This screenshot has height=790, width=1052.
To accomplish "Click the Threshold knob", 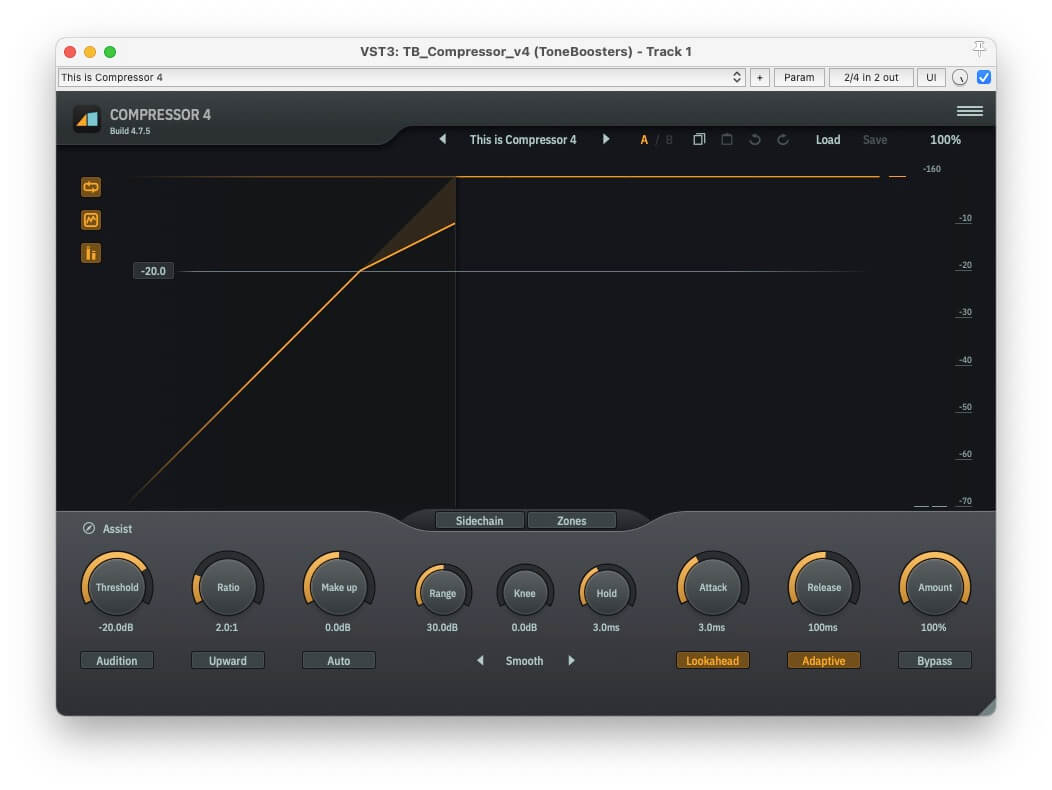I will point(117,588).
